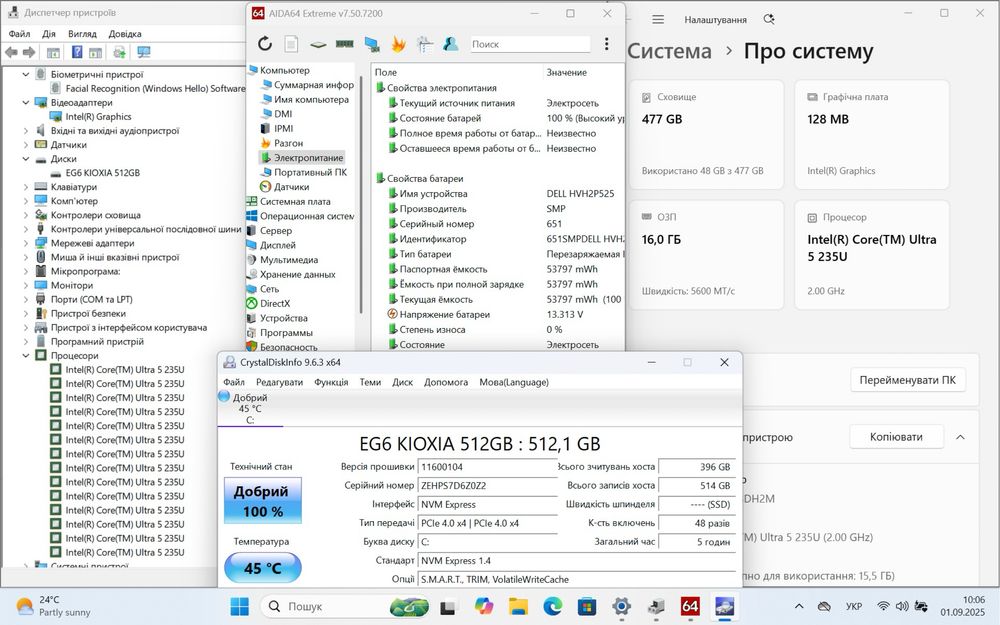Expand the Монітори node
Screen dimensions: 1000x625
pyautogui.click(x=26, y=285)
